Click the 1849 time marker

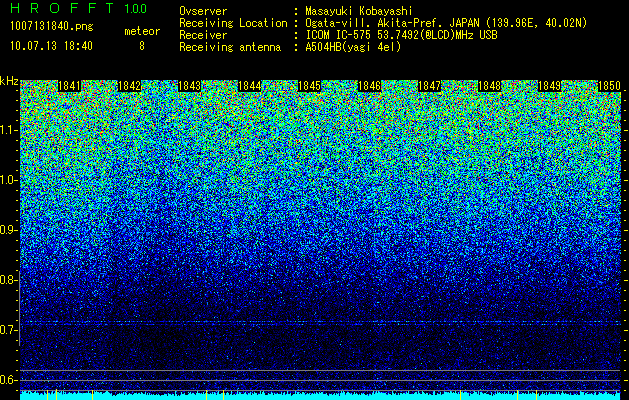(549, 86)
